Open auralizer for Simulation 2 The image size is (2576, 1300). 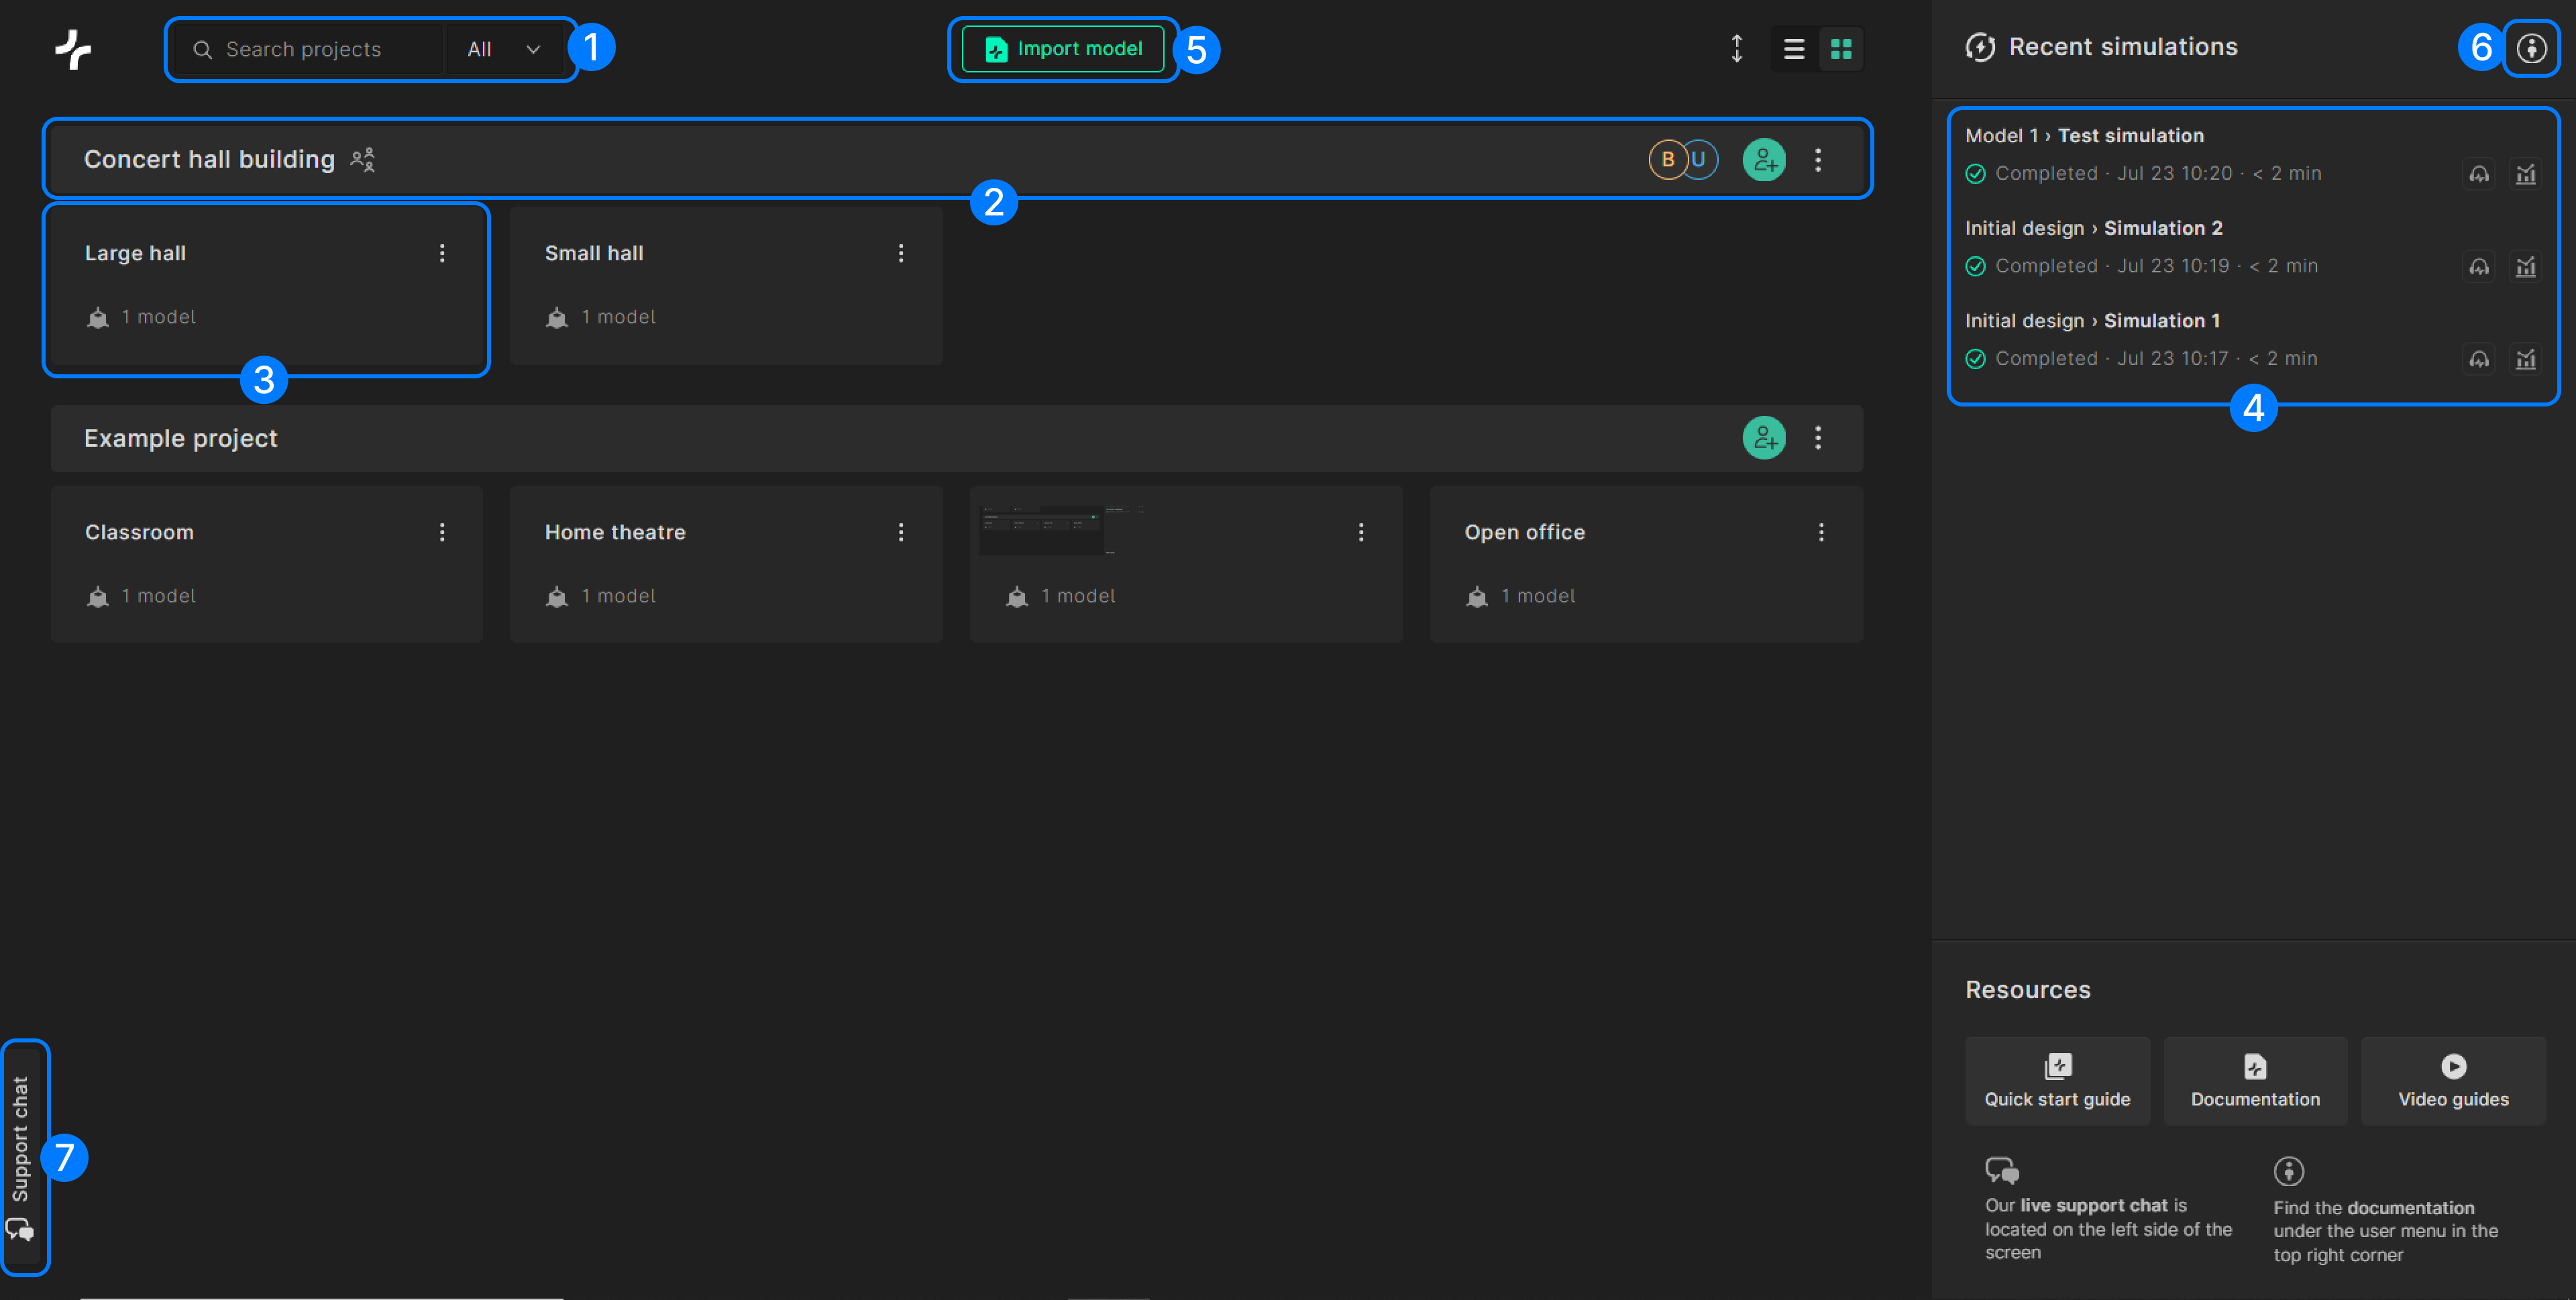click(2479, 267)
